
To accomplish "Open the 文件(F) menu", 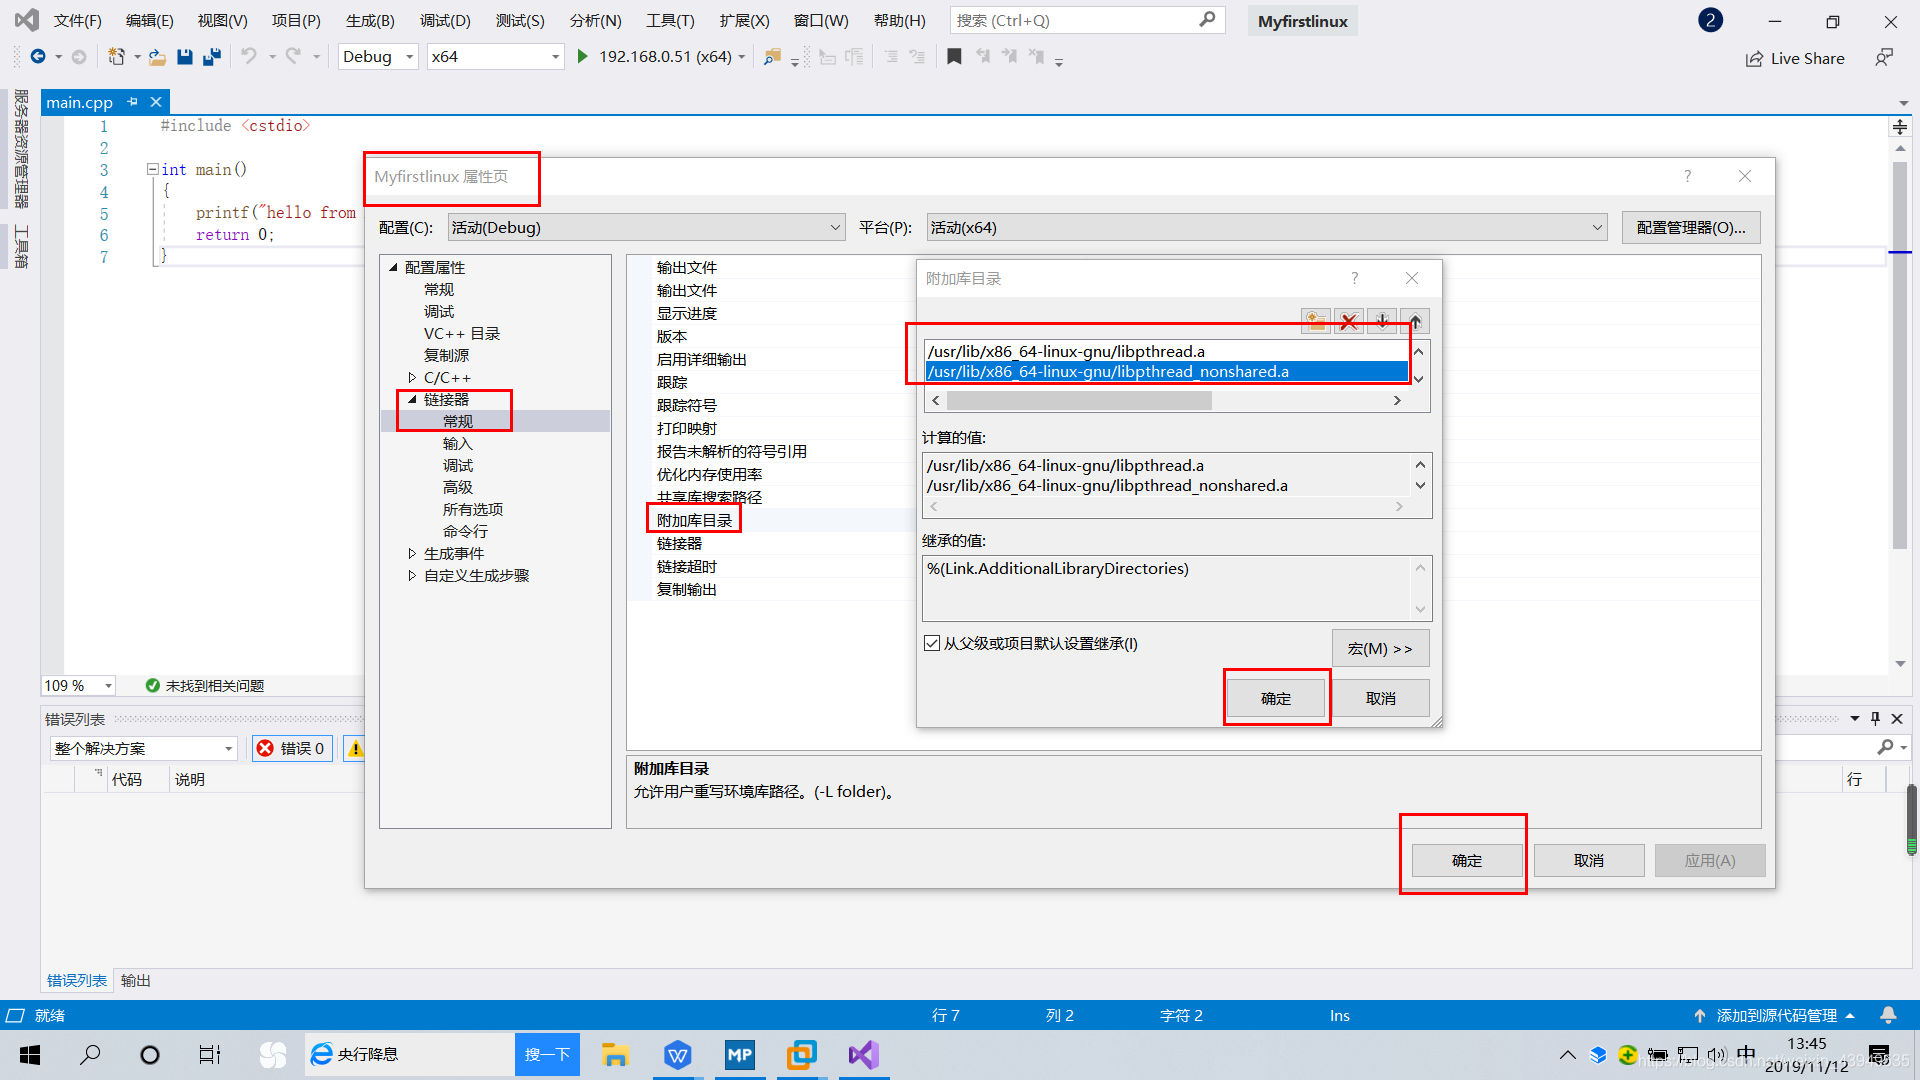I will (77, 20).
